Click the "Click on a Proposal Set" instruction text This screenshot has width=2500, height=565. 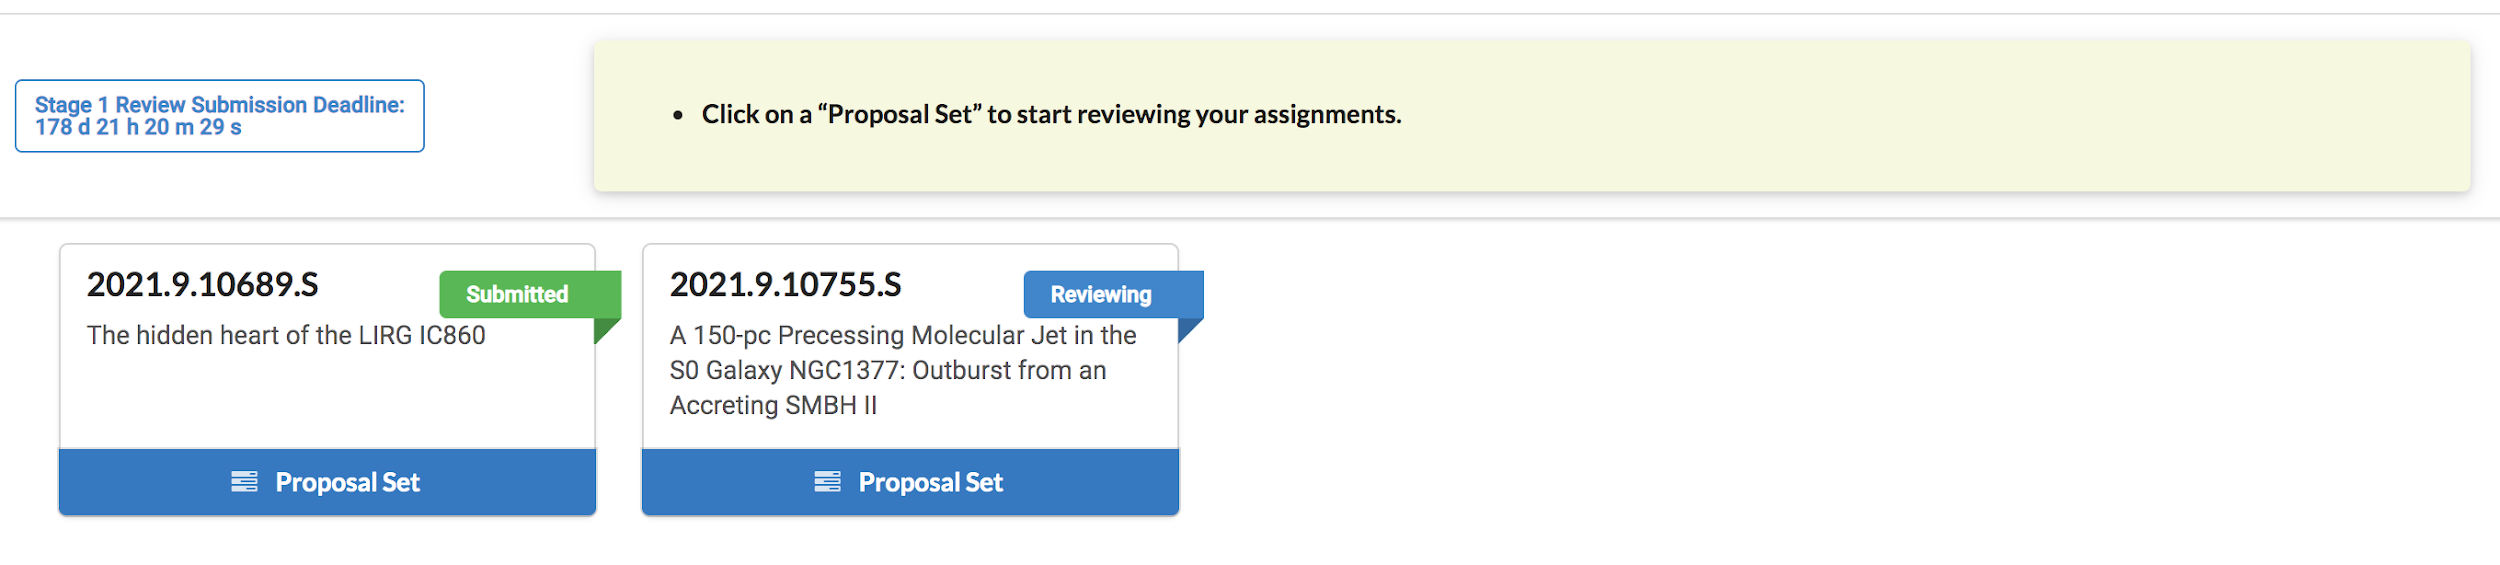click(1051, 115)
